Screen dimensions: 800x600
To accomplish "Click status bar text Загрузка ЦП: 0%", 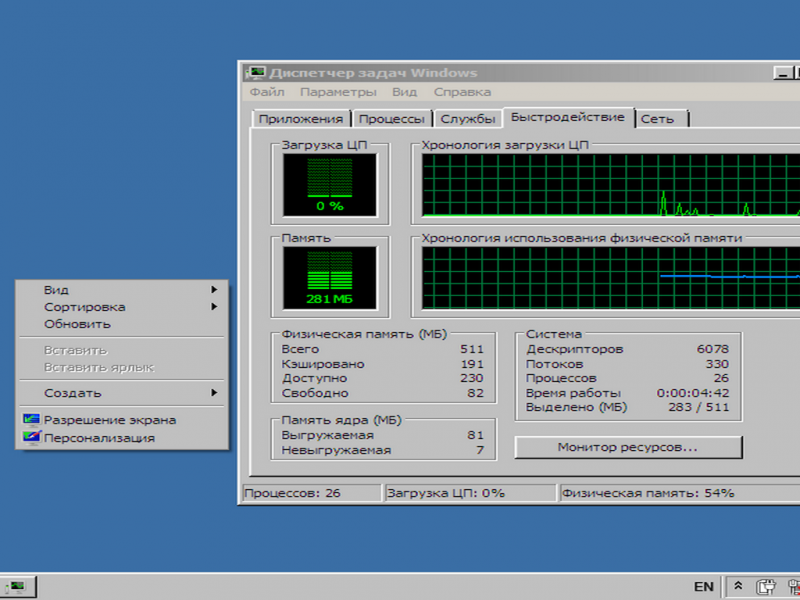I will coord(446,493).
